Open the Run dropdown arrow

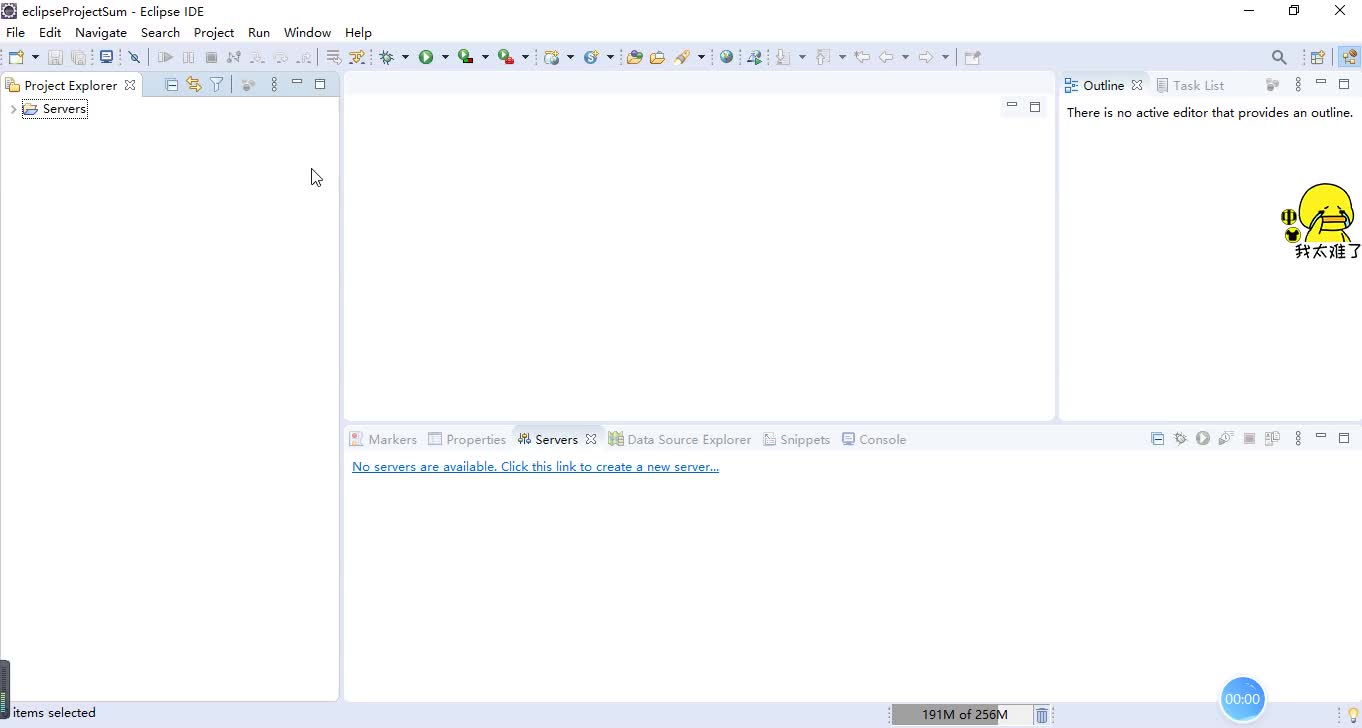[444, 57]
